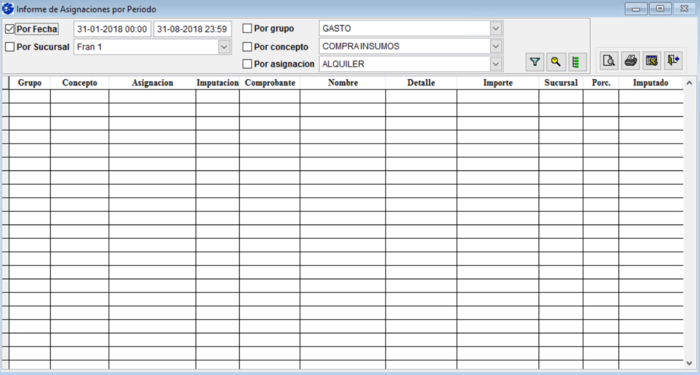The image size is (700, 375).
Task: Apply the filter using the funnel icon
Action: pos(535,62)
